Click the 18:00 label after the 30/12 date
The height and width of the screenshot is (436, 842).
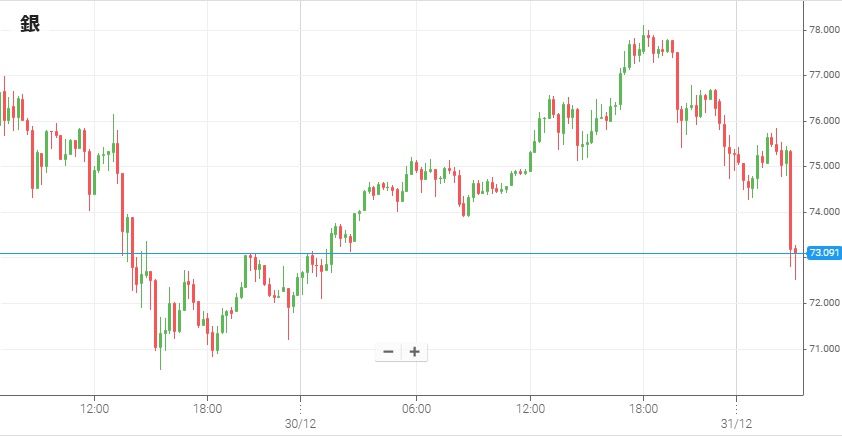pyautogui.click(x=643, y=408)
